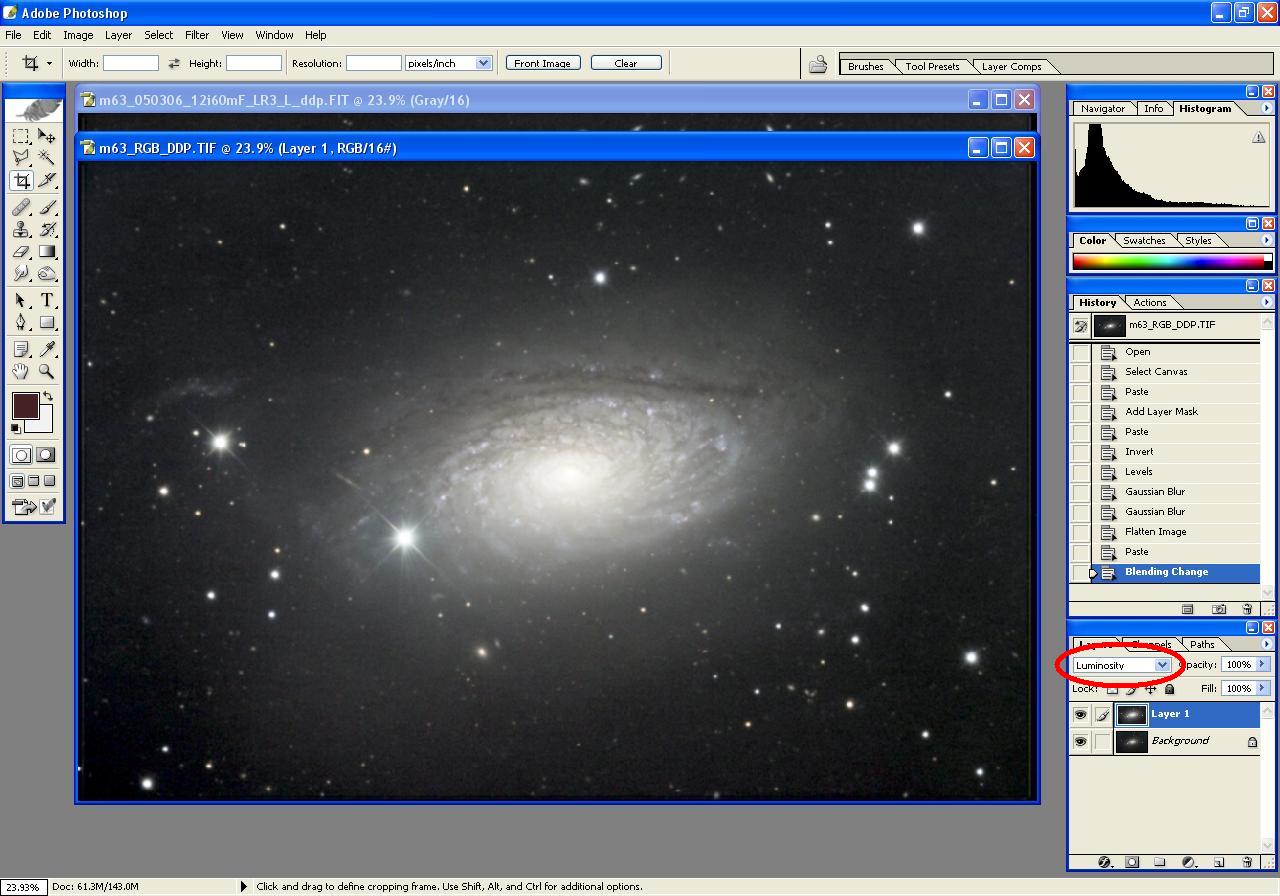
Task: Open the Filter menu
Action: point(197,35)
